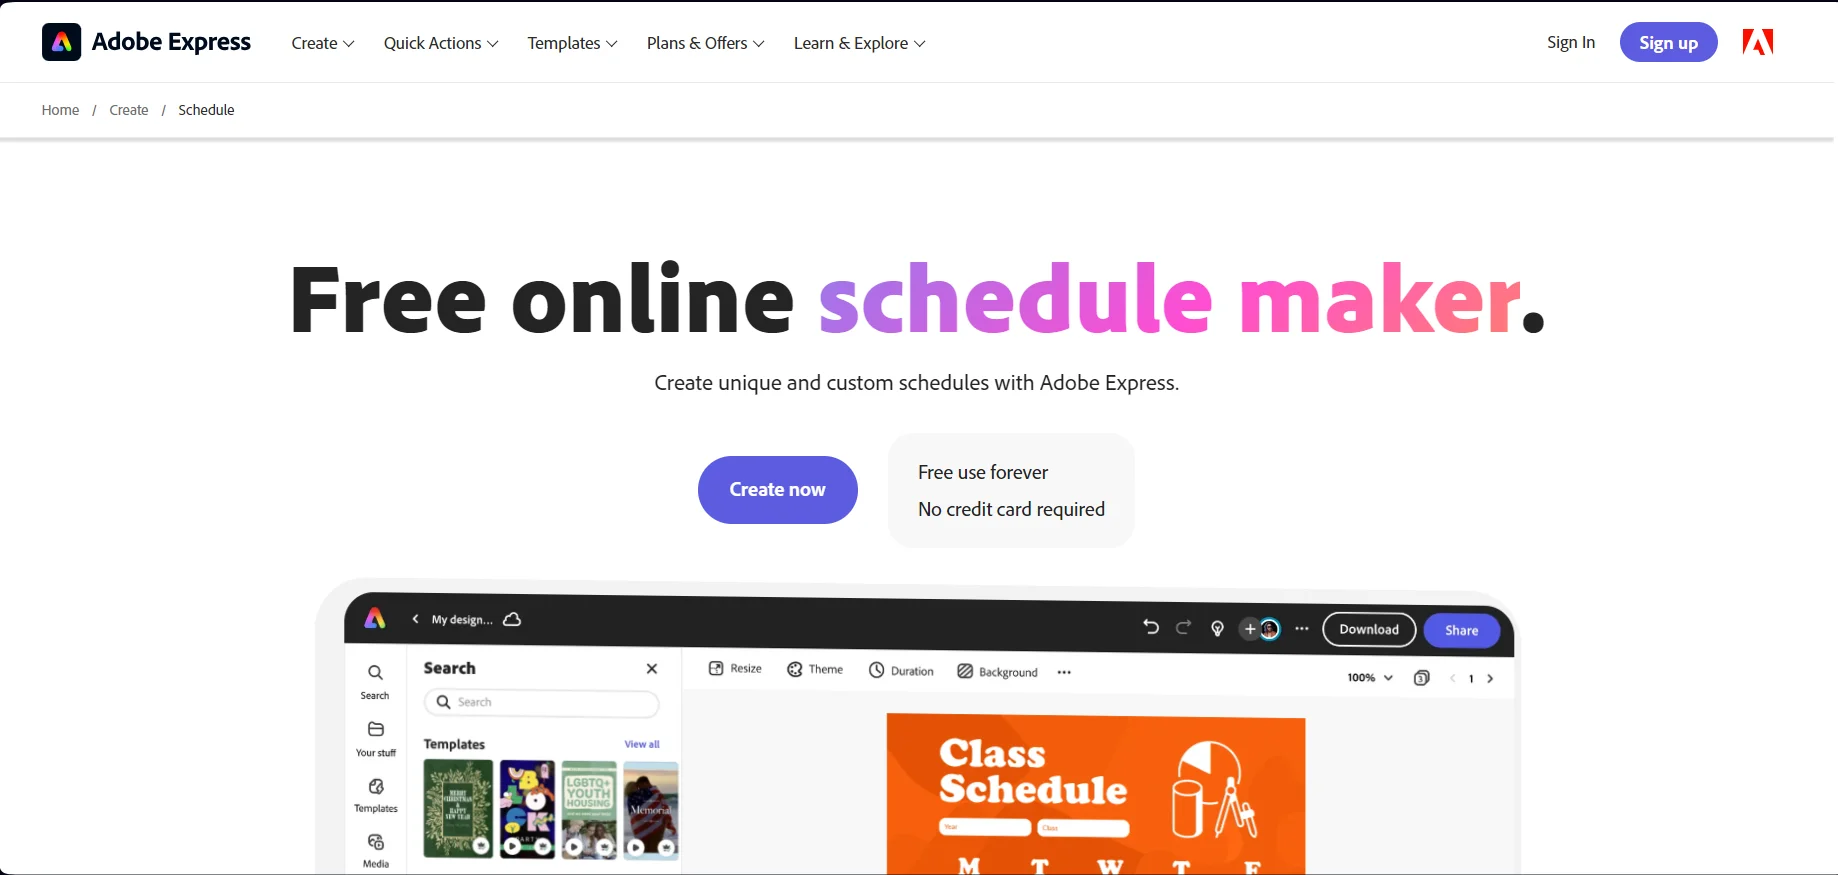Click the My design... title text
The height and width of the screenshot is (875, 1838).
click(x=462, y=619)
